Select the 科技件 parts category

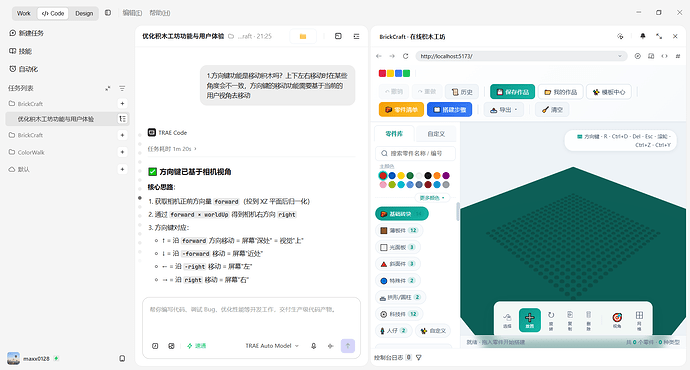pos(398,314)
